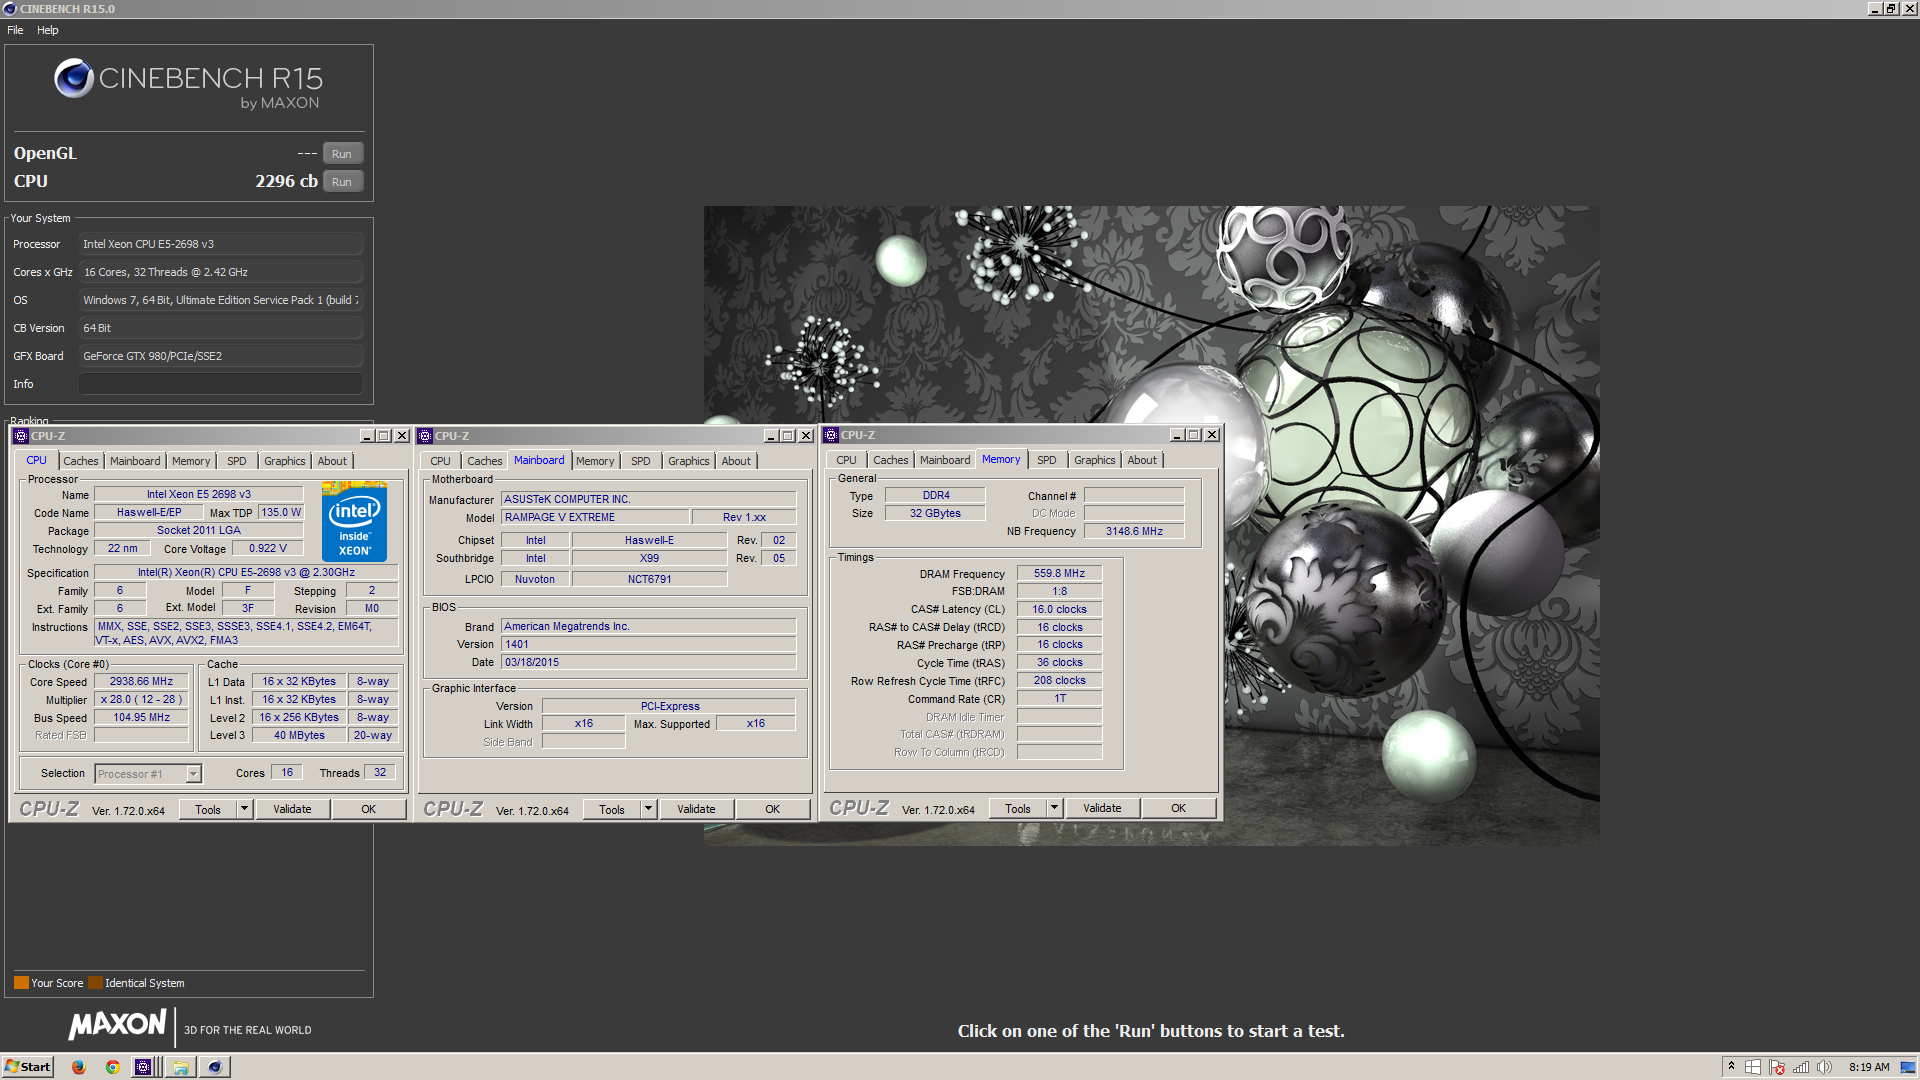Image resolution: width=1920 pixels, height=1080 pixels.
Task: Open the File menu
Action: 15,30
